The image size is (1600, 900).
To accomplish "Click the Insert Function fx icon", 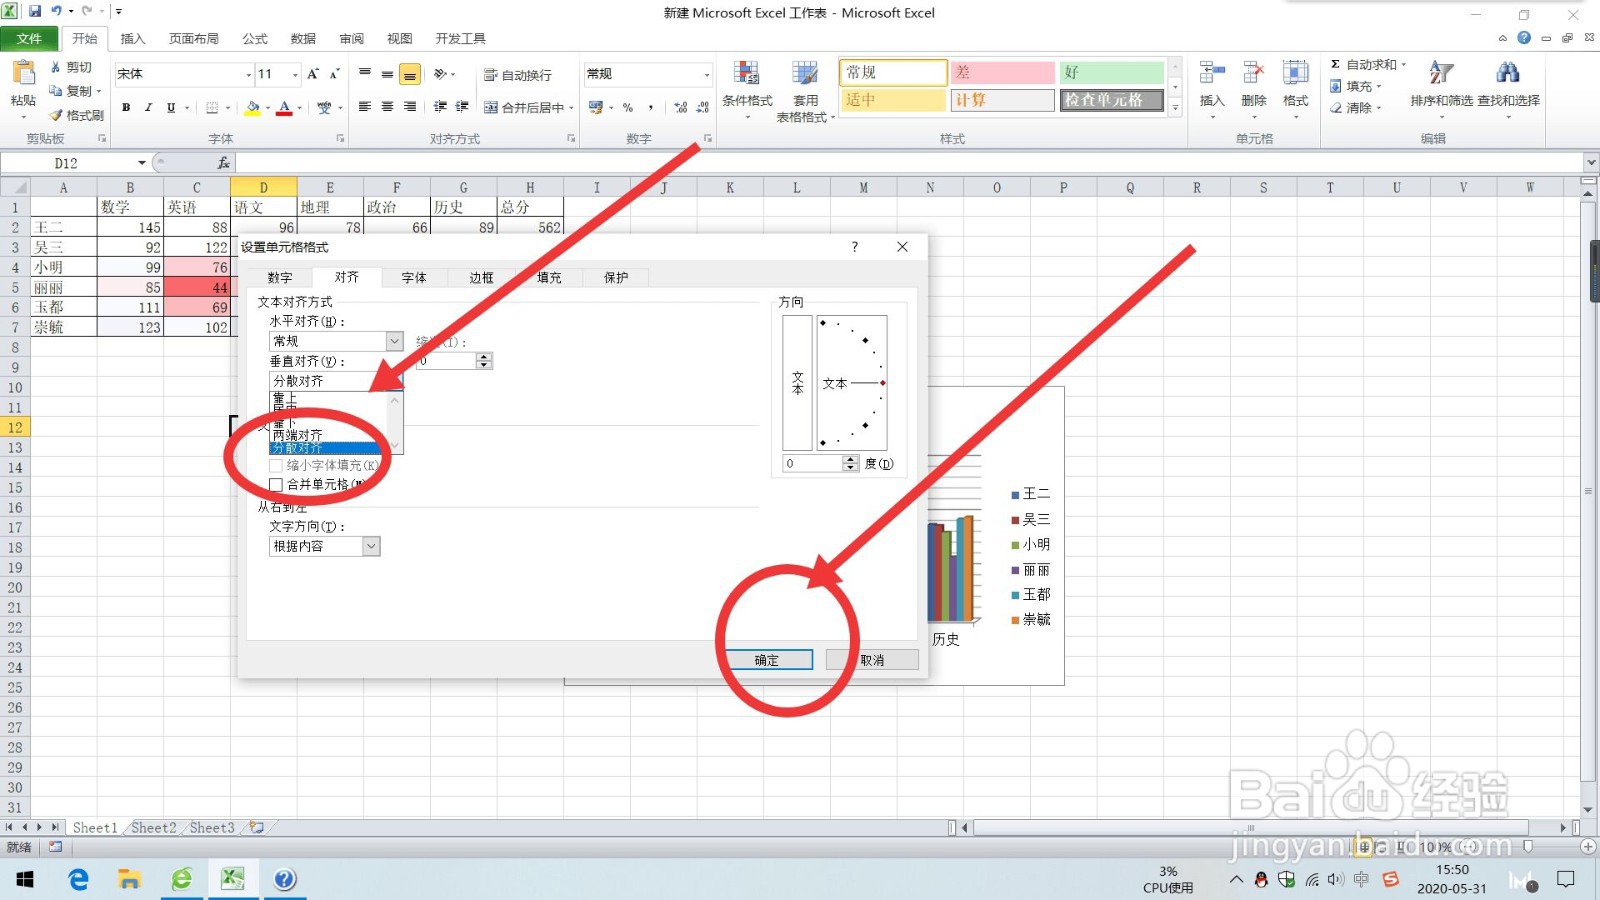I will pos(223,162).
